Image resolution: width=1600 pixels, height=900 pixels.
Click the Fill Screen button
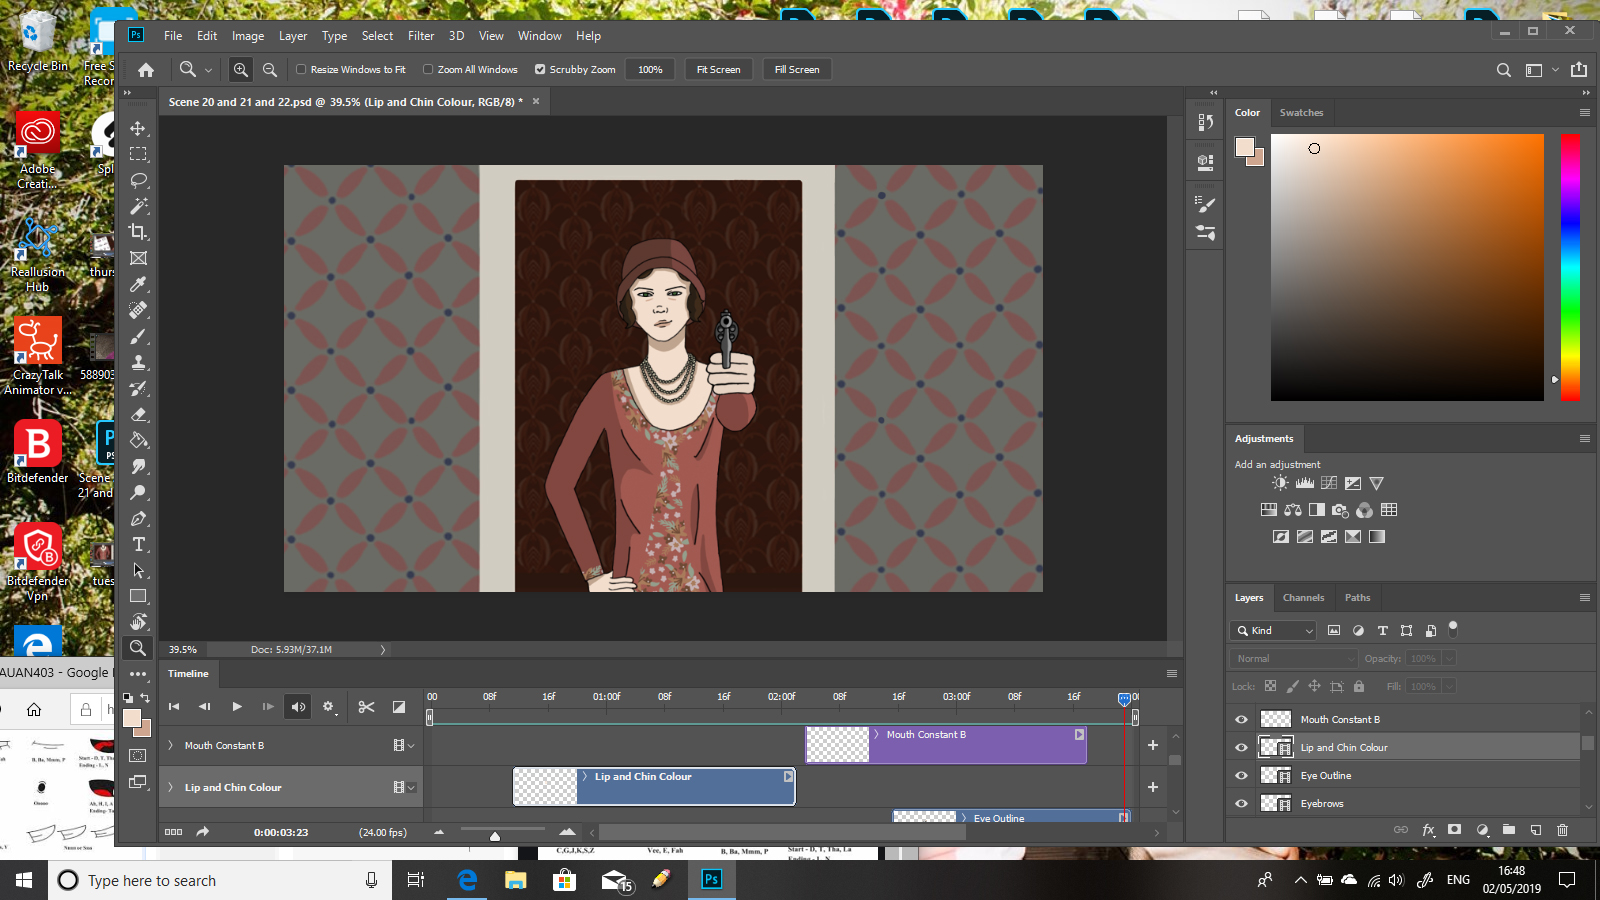click(797, 69)
